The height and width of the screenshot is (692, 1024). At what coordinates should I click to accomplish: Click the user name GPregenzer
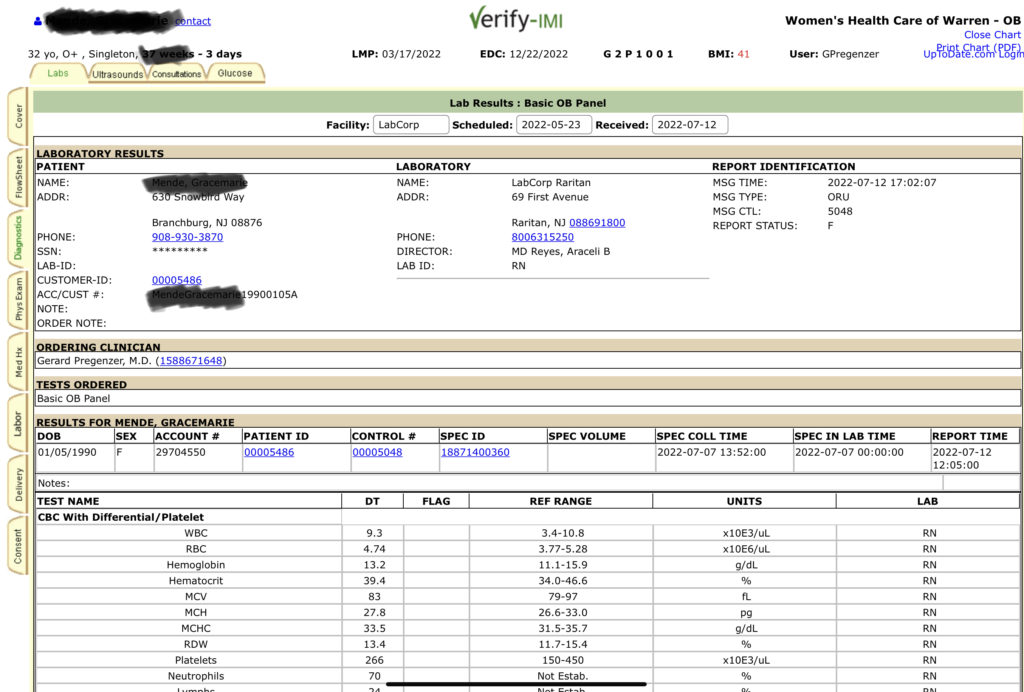pyautogui.click(x=850, y=54)
